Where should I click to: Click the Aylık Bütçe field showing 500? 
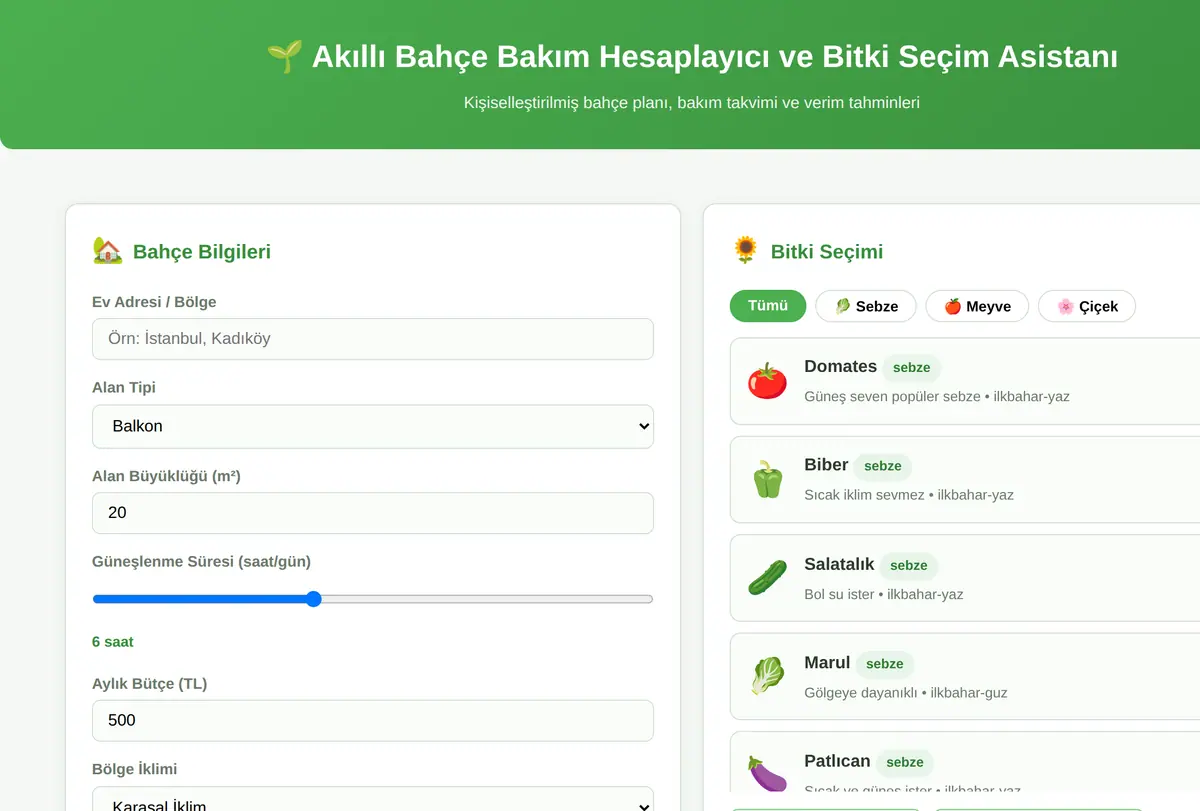point(373,720)
